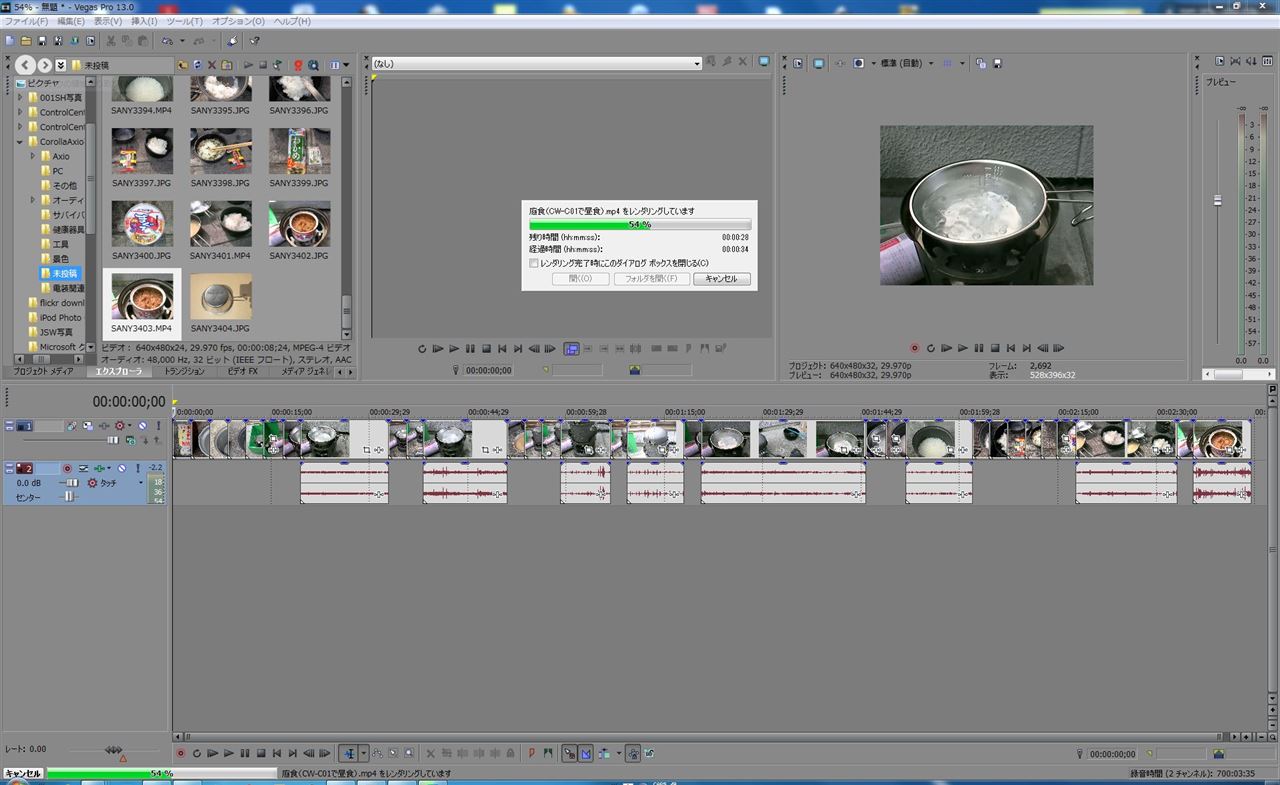Open the undo history dropdown arrow

tap(182, 41)
